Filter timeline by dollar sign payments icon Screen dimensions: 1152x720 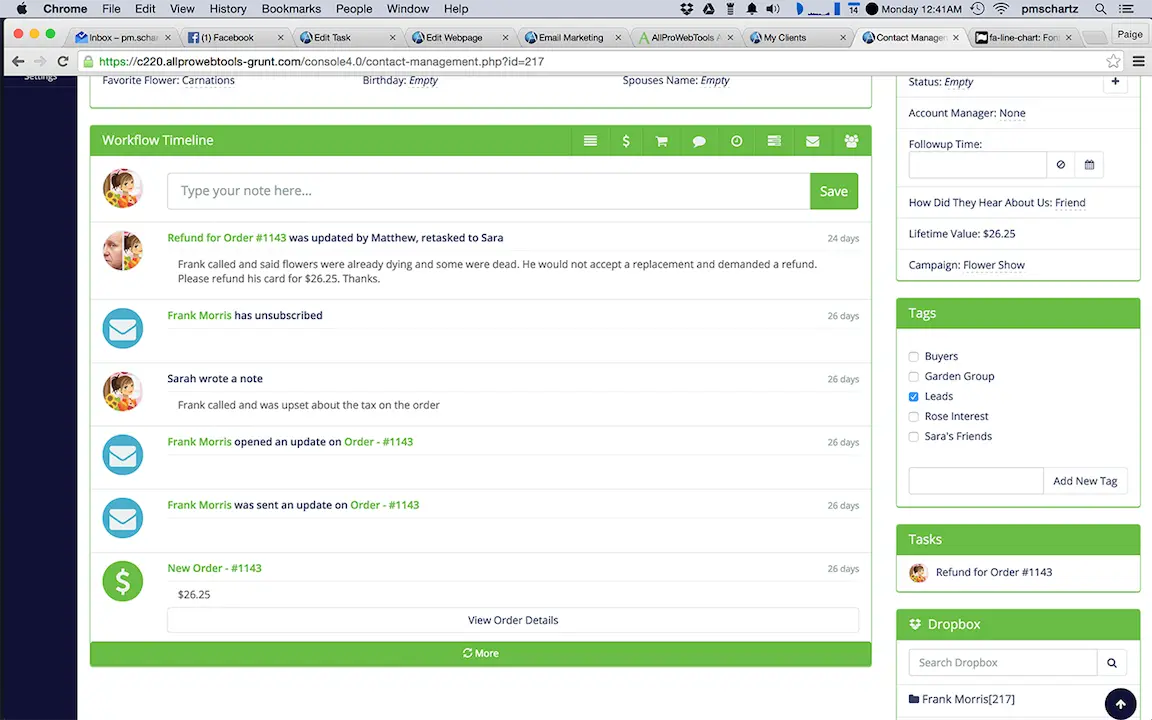(x=626, y=140)
